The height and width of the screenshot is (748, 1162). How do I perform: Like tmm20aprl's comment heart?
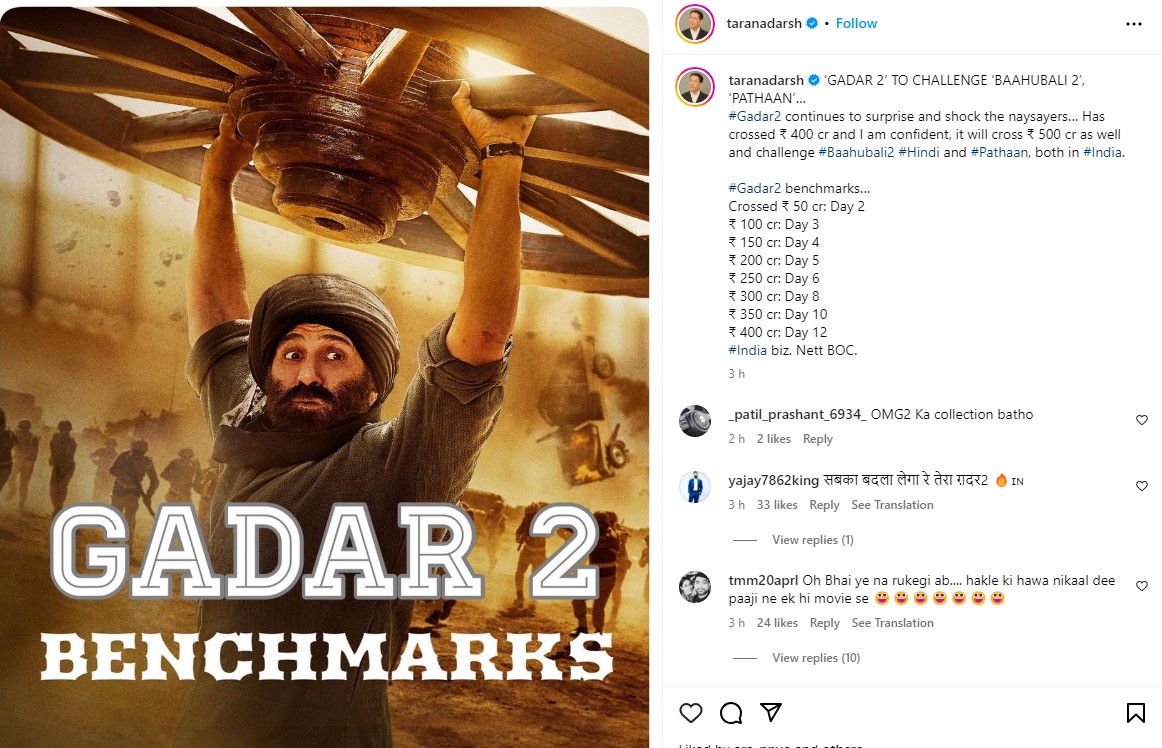point(1142,586)
